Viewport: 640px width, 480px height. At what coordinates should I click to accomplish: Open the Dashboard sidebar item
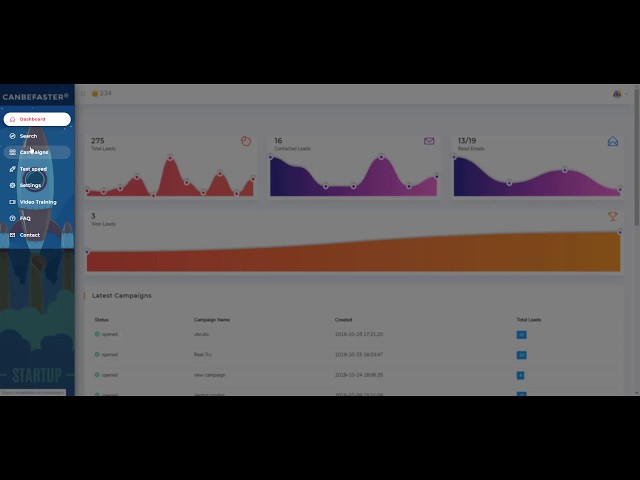click(x=37, y=119)
